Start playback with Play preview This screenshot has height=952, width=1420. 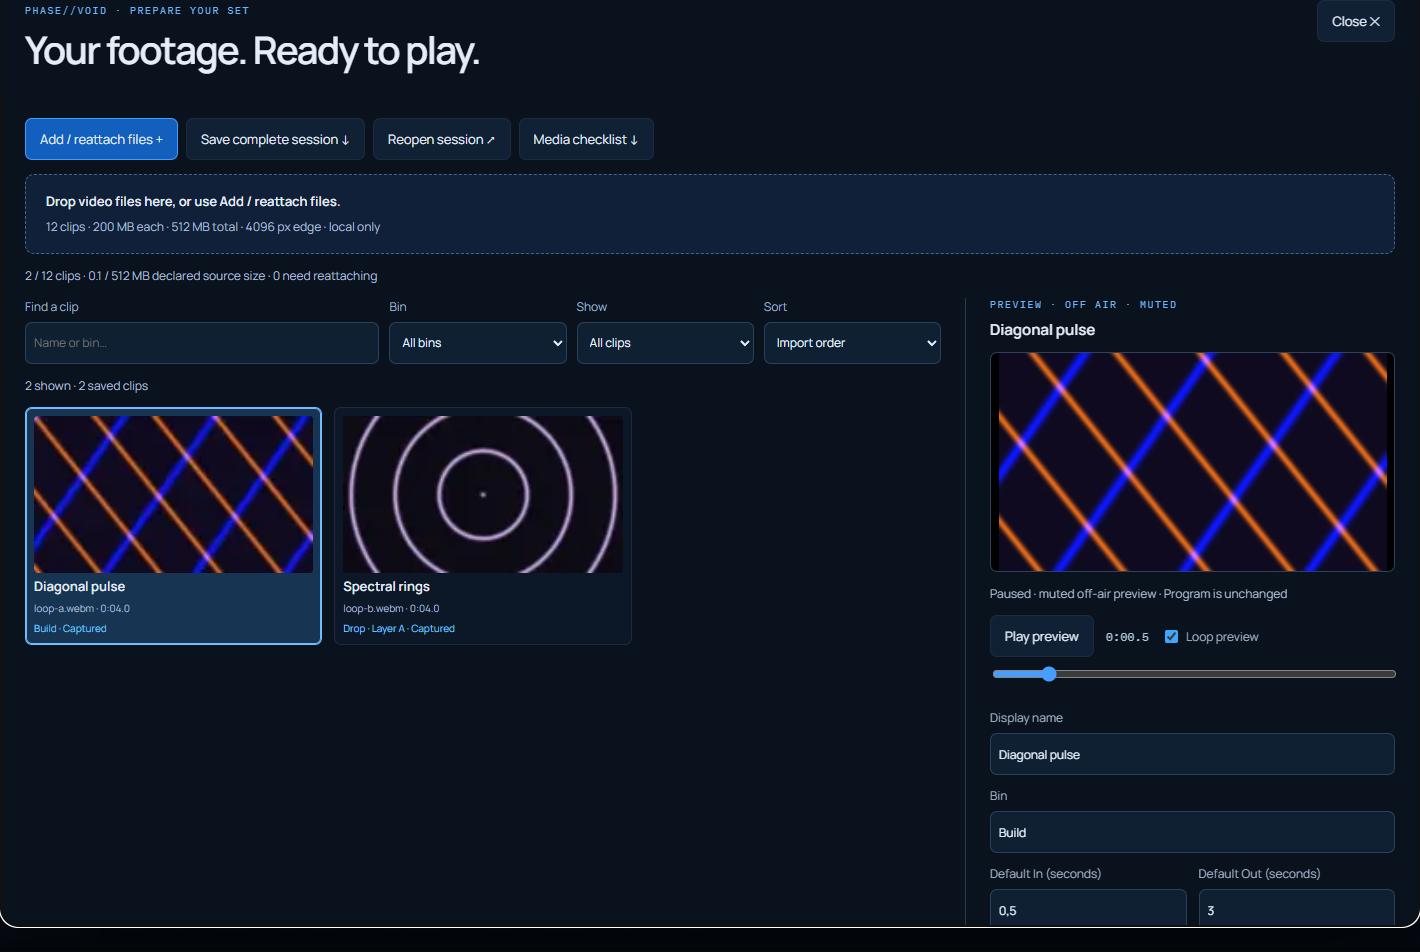point(1041,636)
